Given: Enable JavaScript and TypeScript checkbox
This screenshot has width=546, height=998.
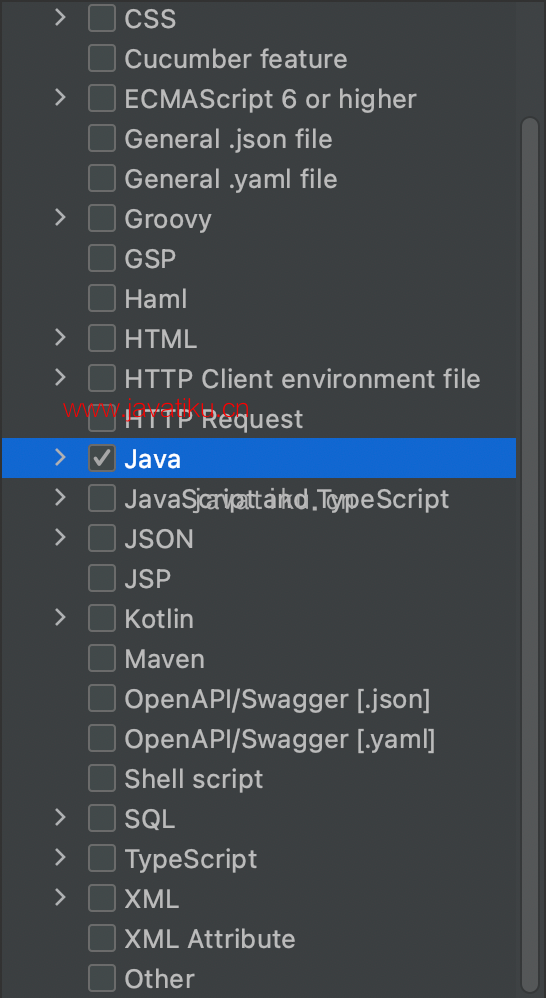Looking at the screenshot, I should (102, 498).
